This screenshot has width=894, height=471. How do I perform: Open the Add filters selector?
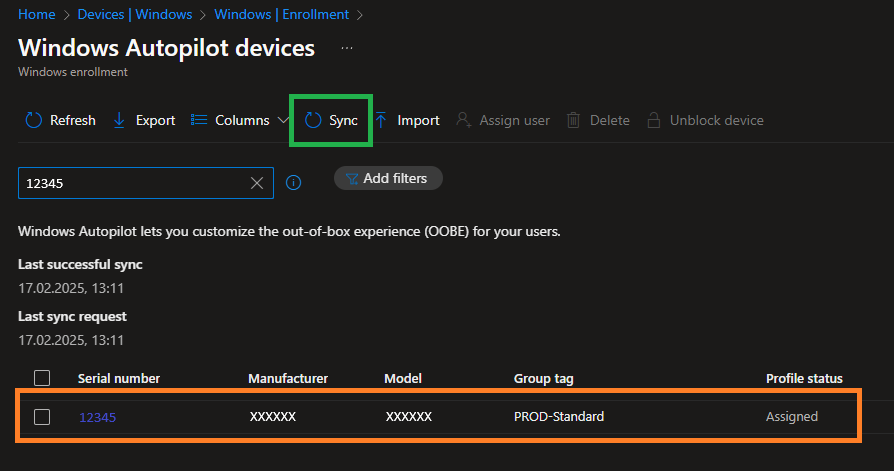click(388, 178)
